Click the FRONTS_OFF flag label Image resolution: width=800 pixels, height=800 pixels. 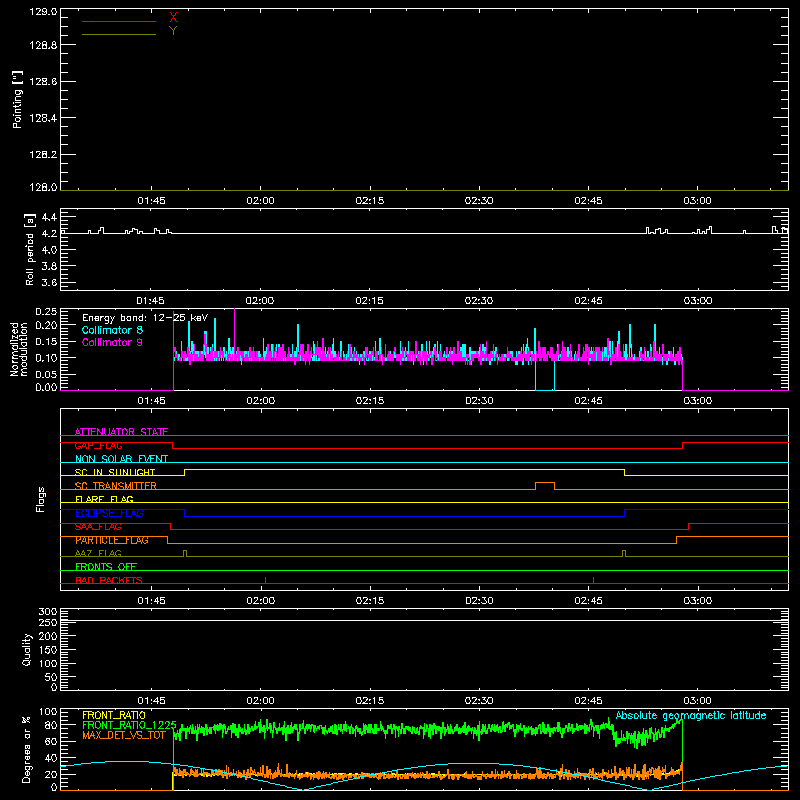coord(106,567)
